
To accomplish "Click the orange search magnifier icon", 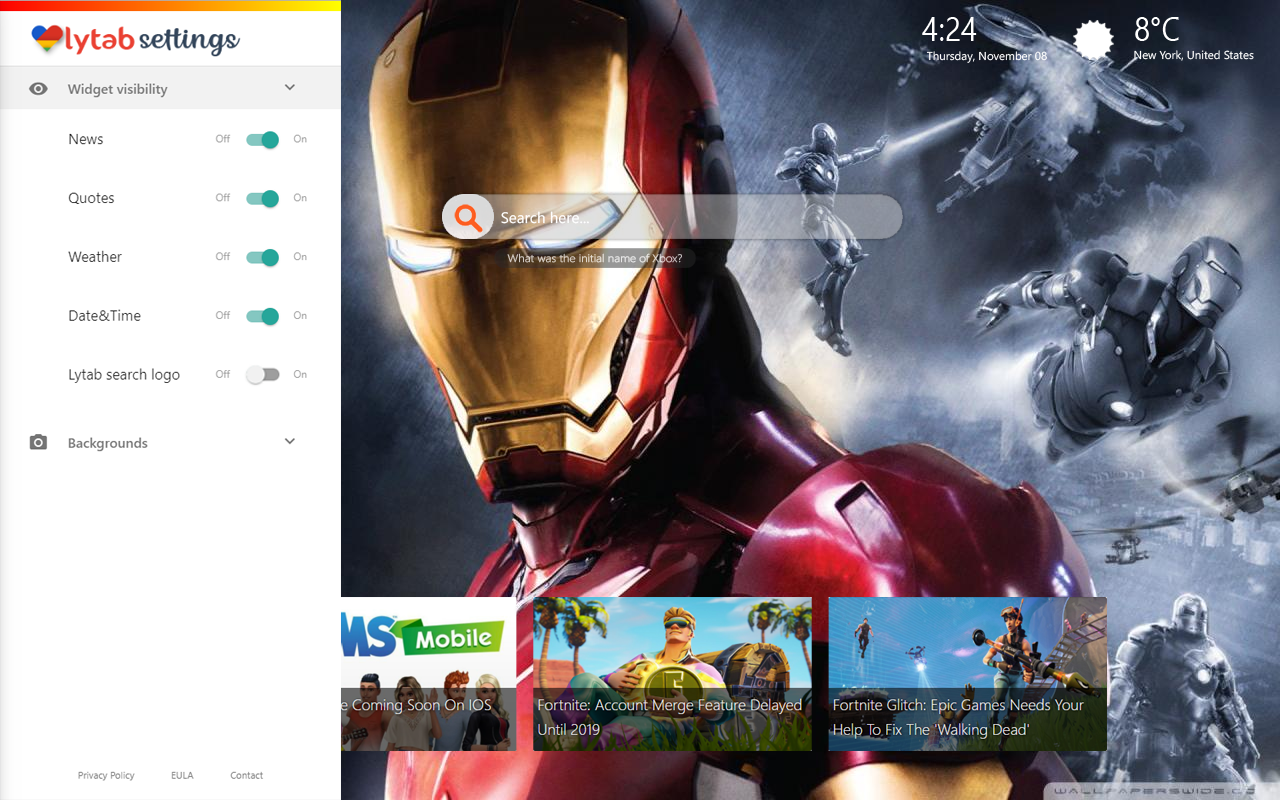I will [x=467, y=217].
